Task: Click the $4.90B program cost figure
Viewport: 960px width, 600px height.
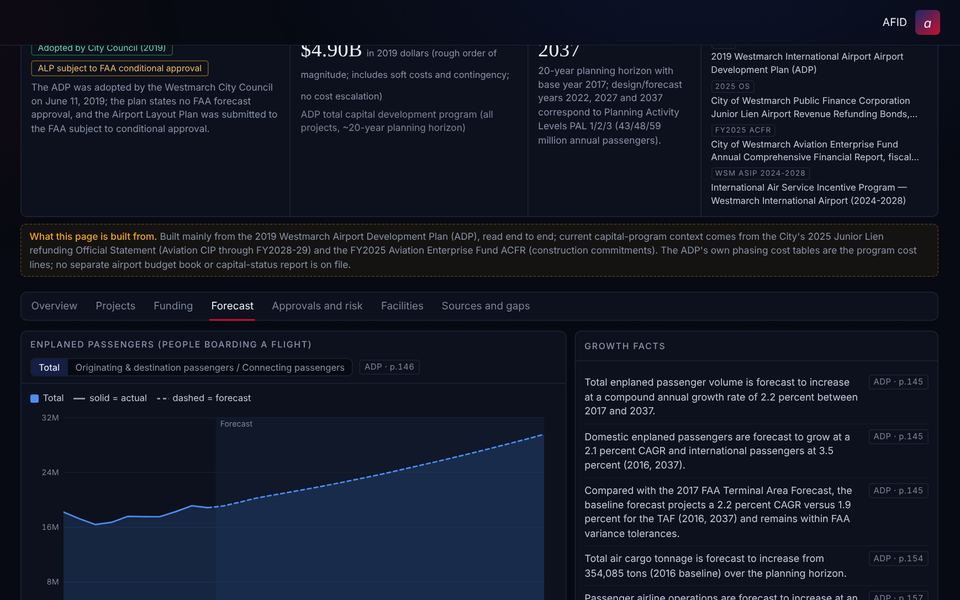Action: [331, 50]
